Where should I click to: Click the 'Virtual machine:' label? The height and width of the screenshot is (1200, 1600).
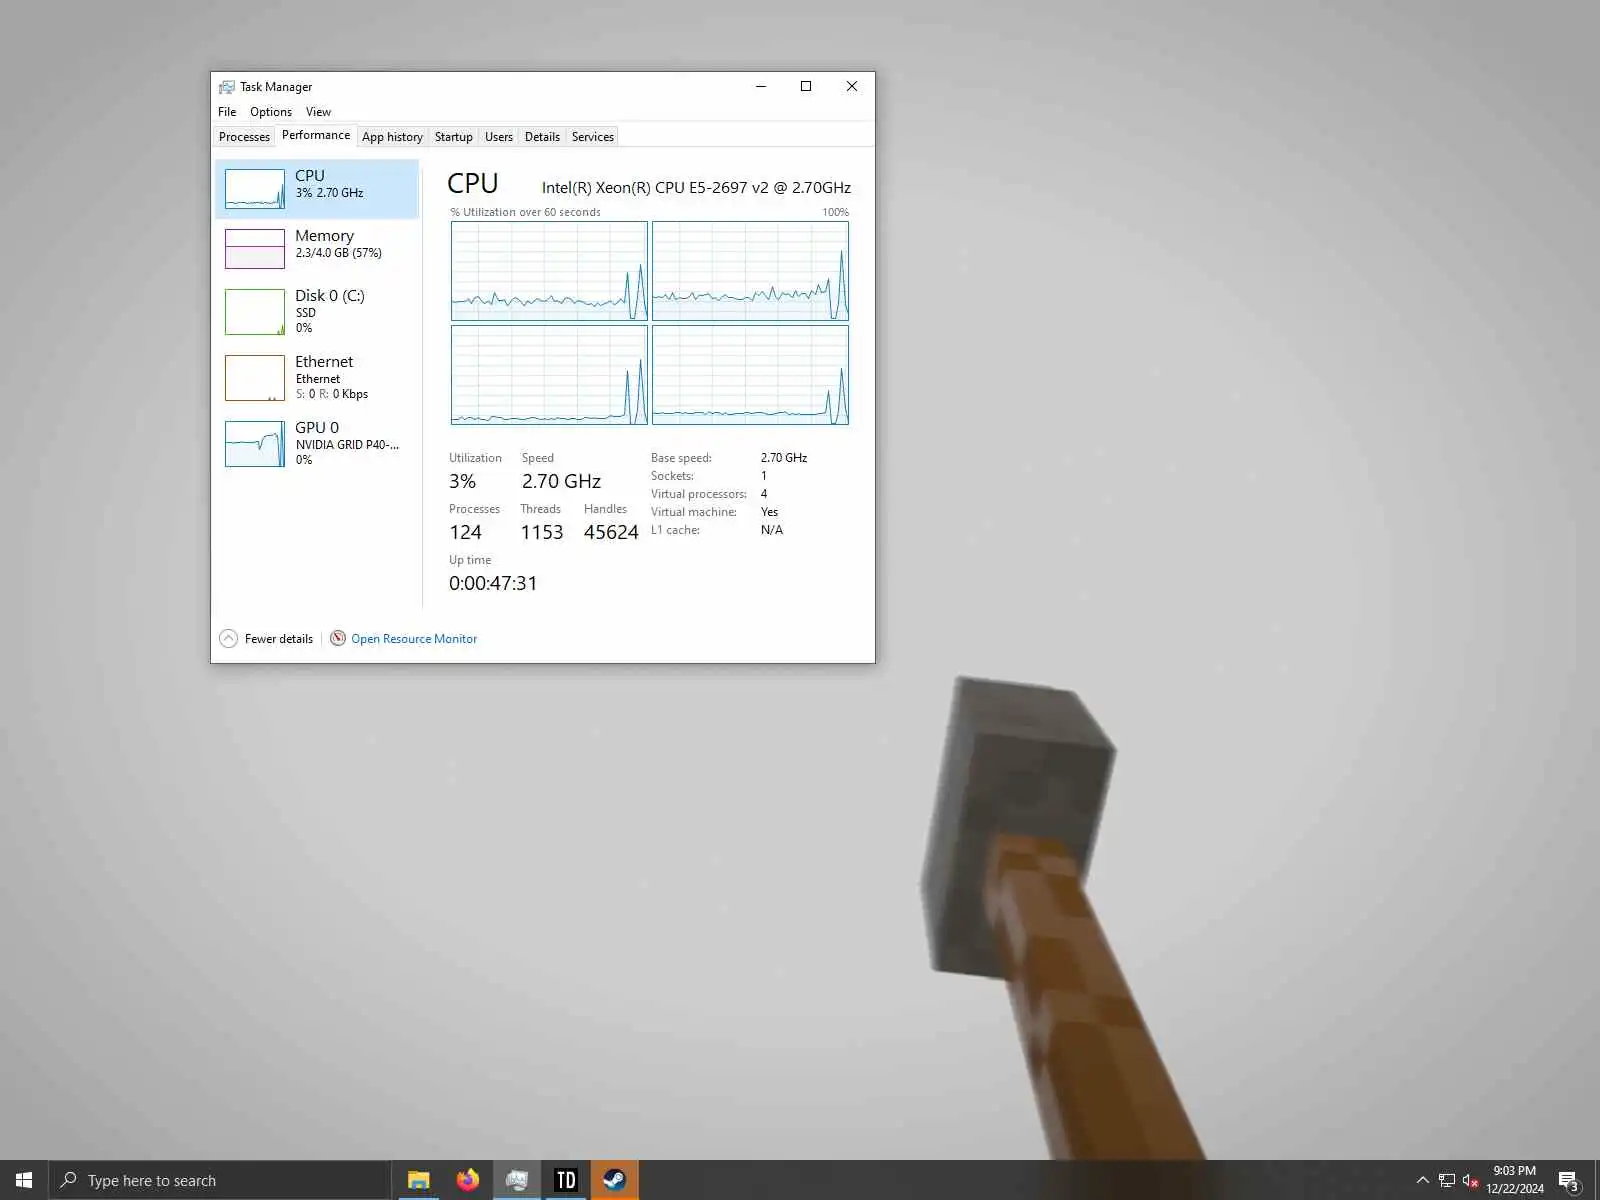pyautogui.click(x=694, y=512)
